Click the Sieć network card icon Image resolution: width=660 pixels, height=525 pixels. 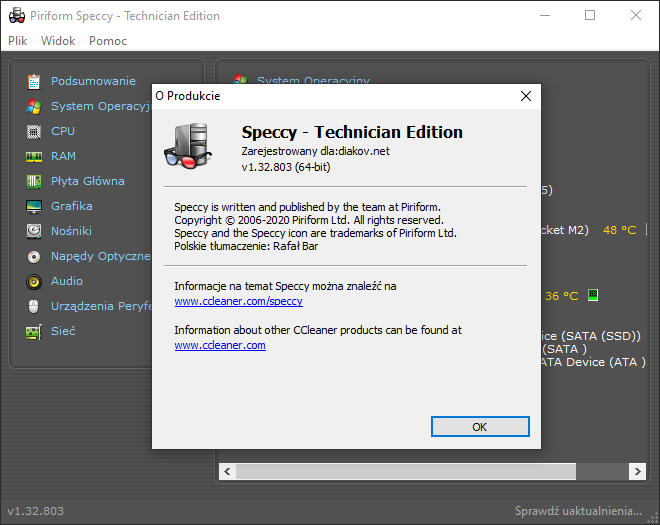[x=34, y=332]
